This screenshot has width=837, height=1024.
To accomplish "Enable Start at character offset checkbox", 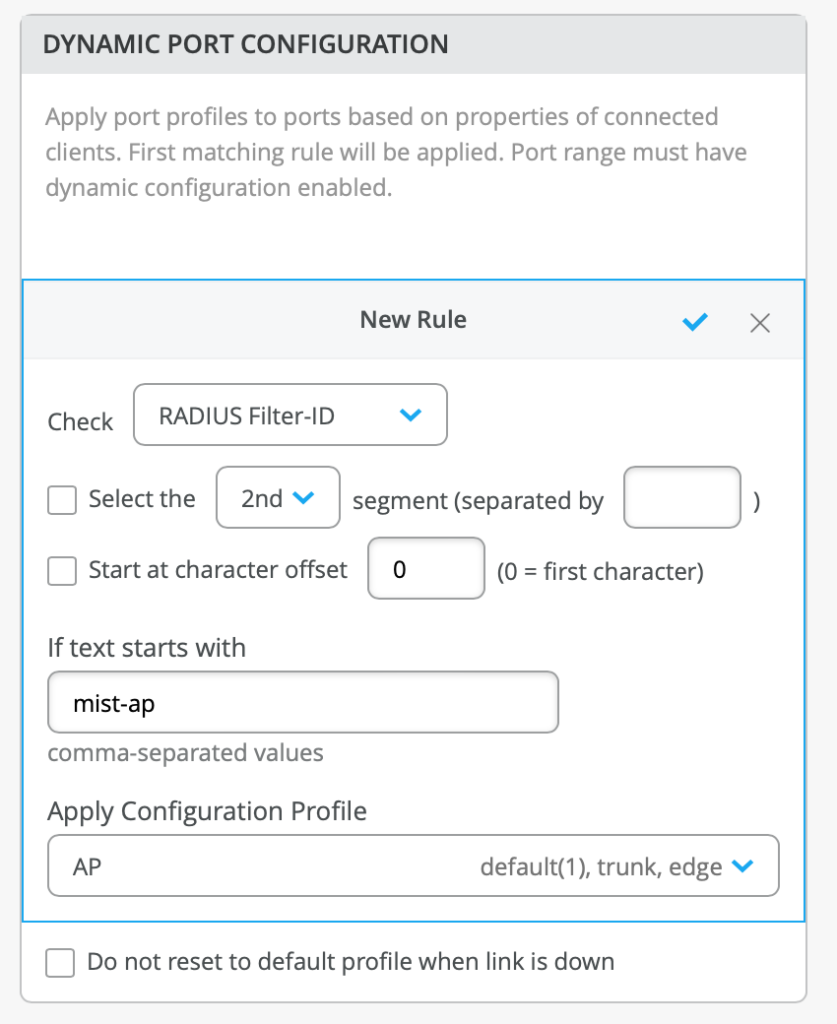I will [62, 571].
